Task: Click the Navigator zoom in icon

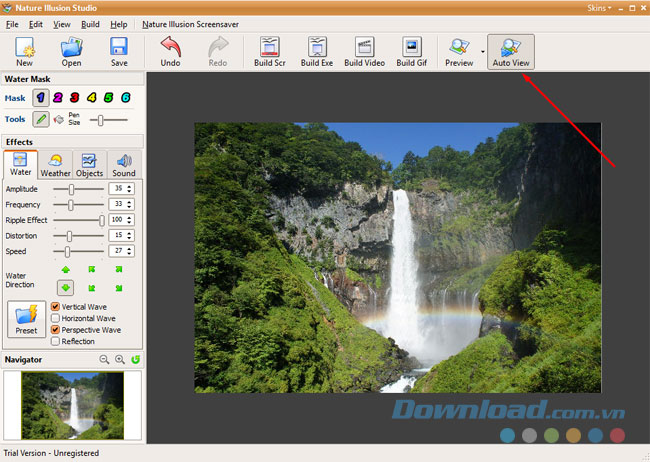Action: (120, 359)
